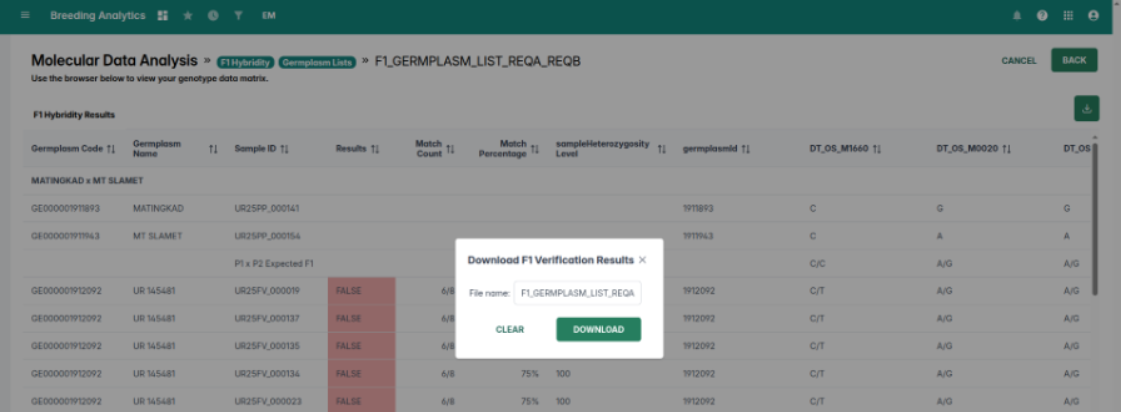Open notifications bell
Viewport: 1121px width, 412px height.
tap(1018, 16)
